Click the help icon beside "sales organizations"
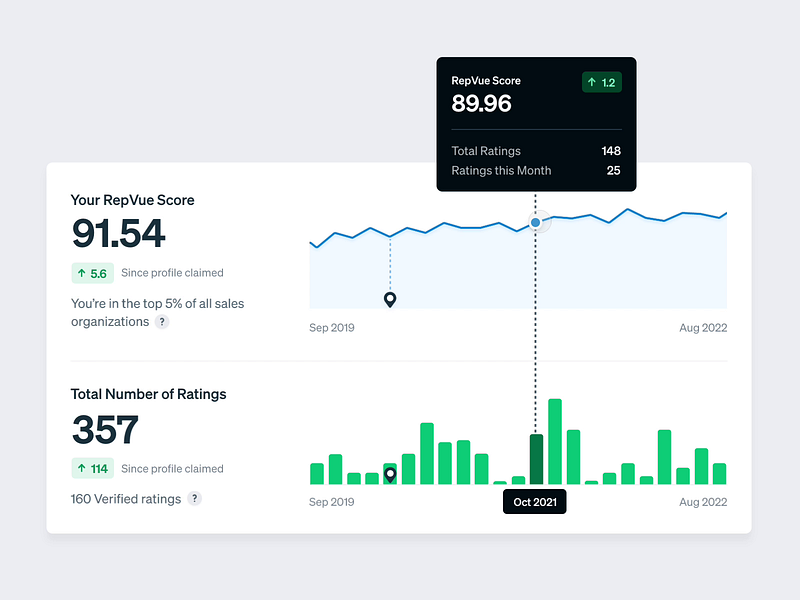The image size is (800, 600). click(x=162, y=322)
